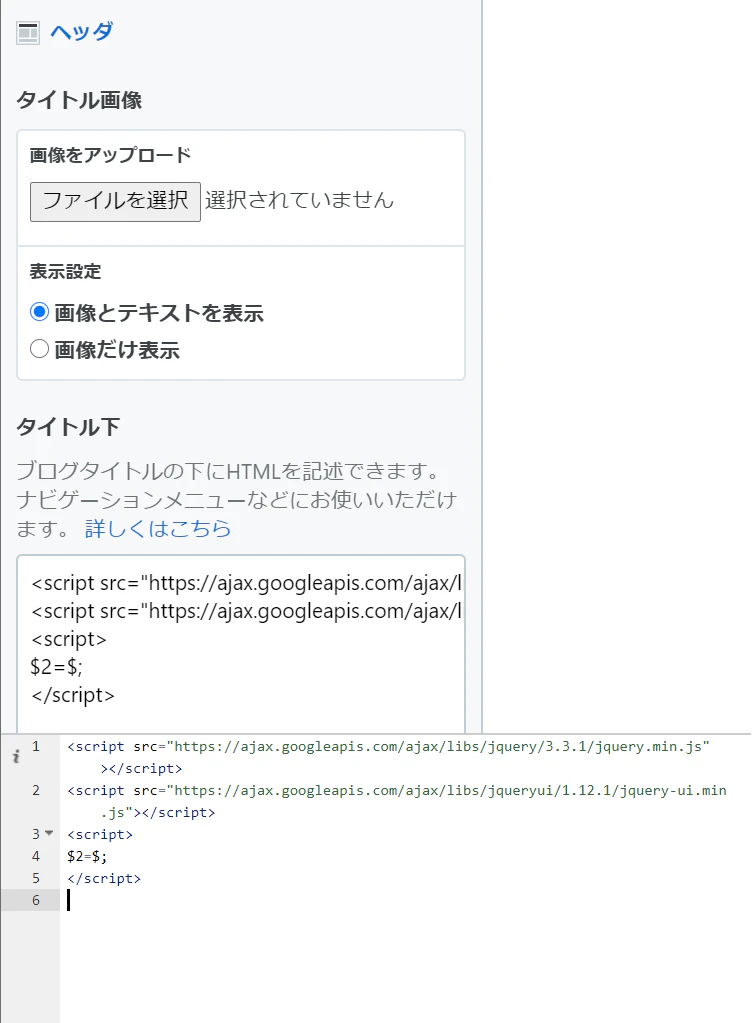
Task: Click the </script> tag on editor line 5
Action: [x=104, y=878]
